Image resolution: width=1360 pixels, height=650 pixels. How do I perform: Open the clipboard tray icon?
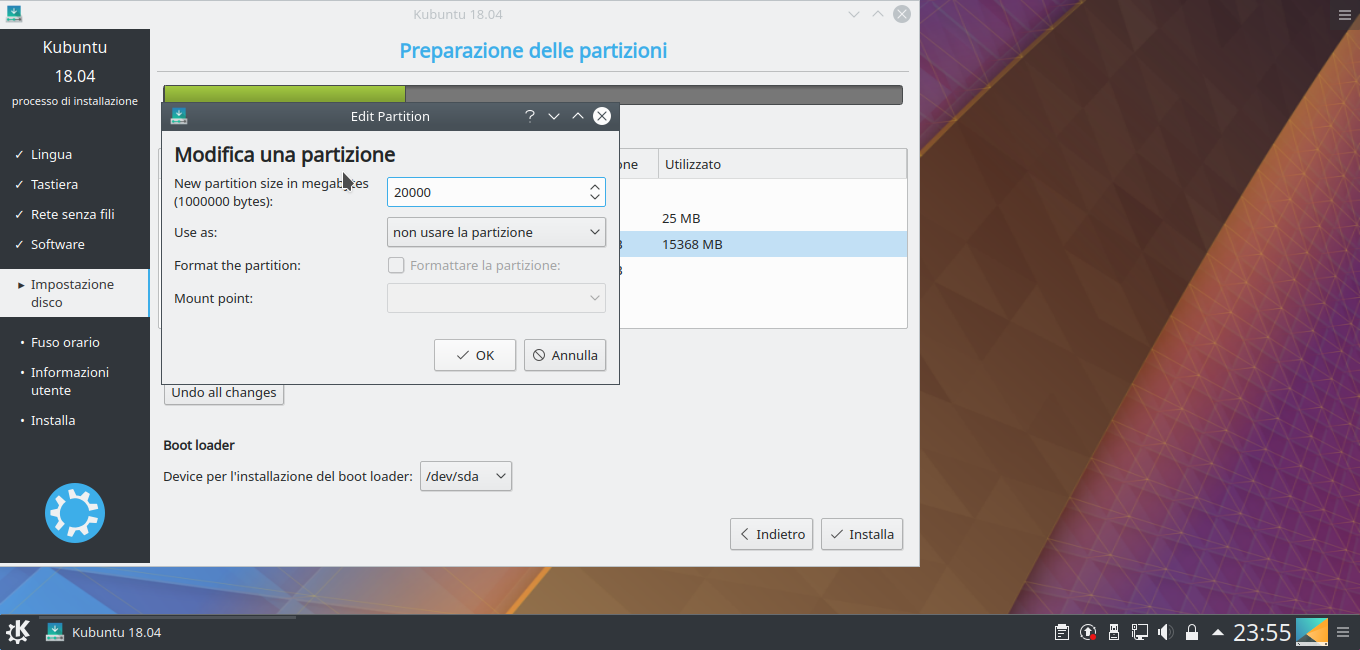tap(1062, 632)
